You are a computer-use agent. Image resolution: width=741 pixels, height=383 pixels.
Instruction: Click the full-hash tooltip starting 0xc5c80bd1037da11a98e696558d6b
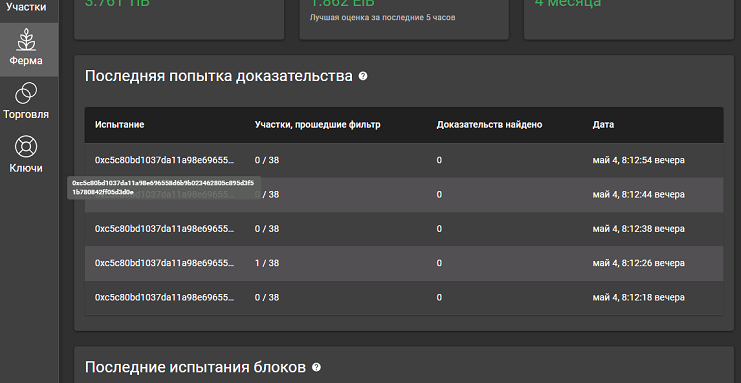tap(164, 188)
